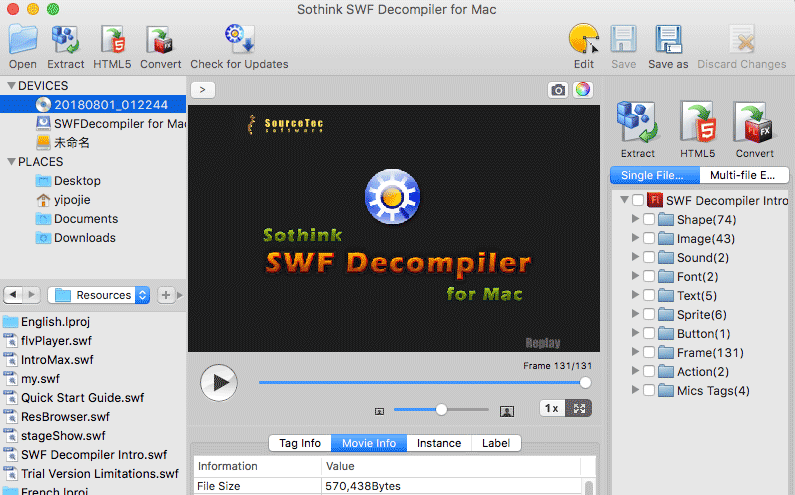Click the Edit toolbar icon
This screenshot has height=495, width=795.
pyautogui.click(x=584, y=39)
